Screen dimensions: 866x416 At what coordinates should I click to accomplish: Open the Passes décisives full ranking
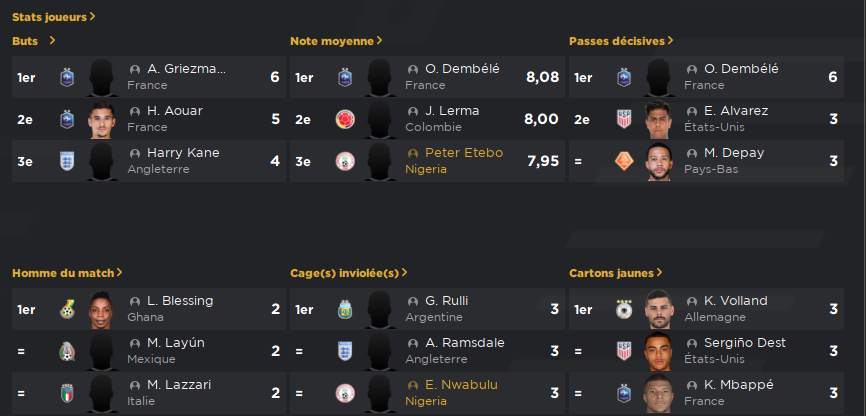coord(621,41)
